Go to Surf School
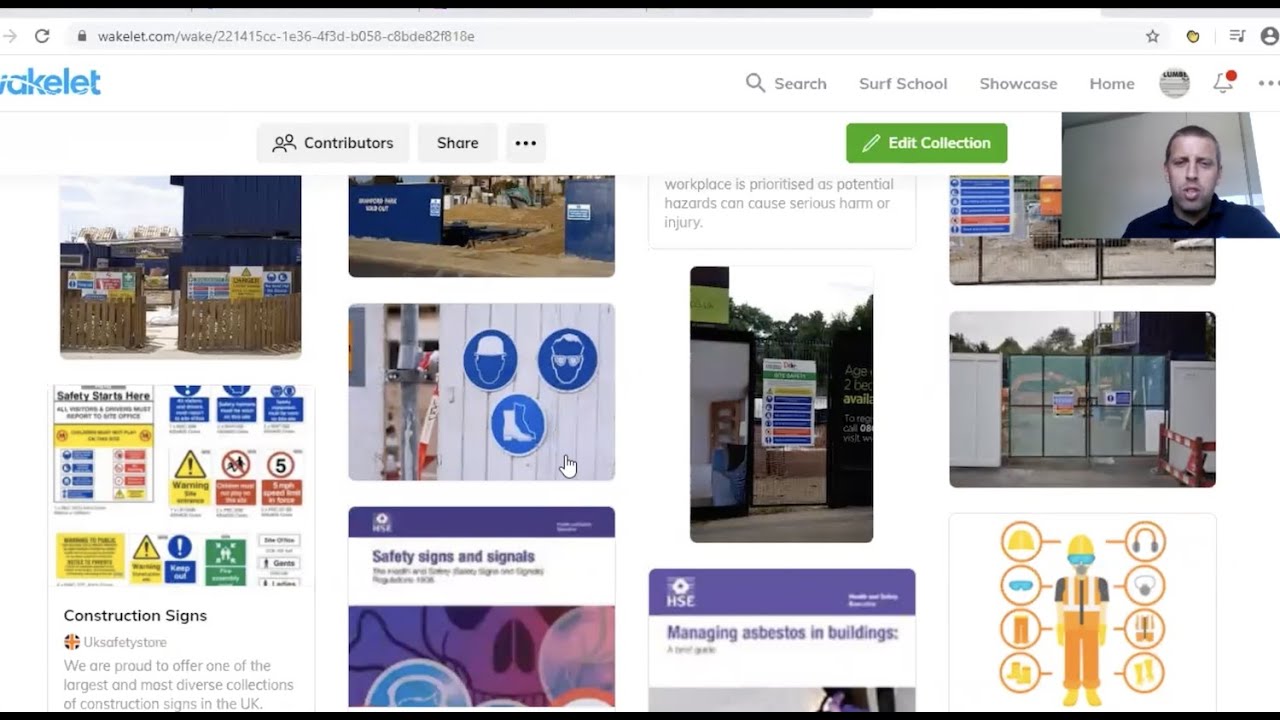 click(903, 84)
